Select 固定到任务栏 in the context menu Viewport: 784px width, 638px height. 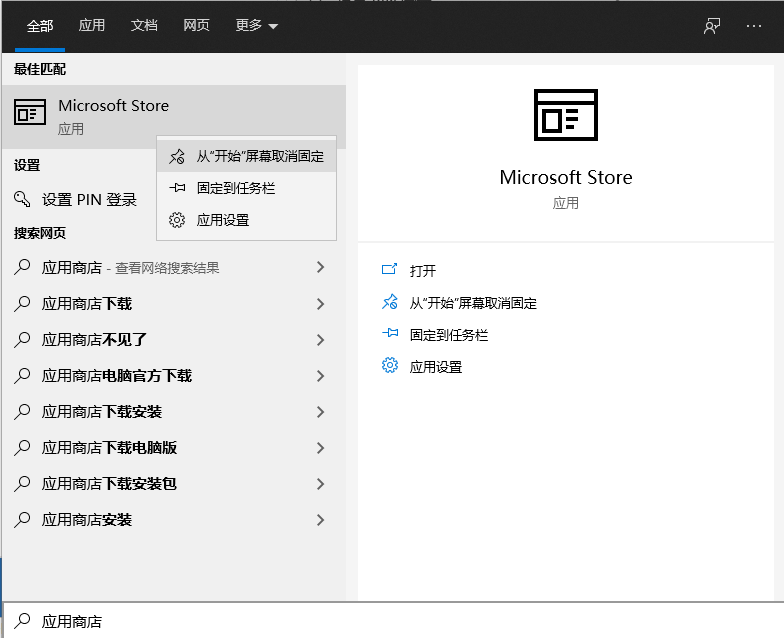[236, 188]
